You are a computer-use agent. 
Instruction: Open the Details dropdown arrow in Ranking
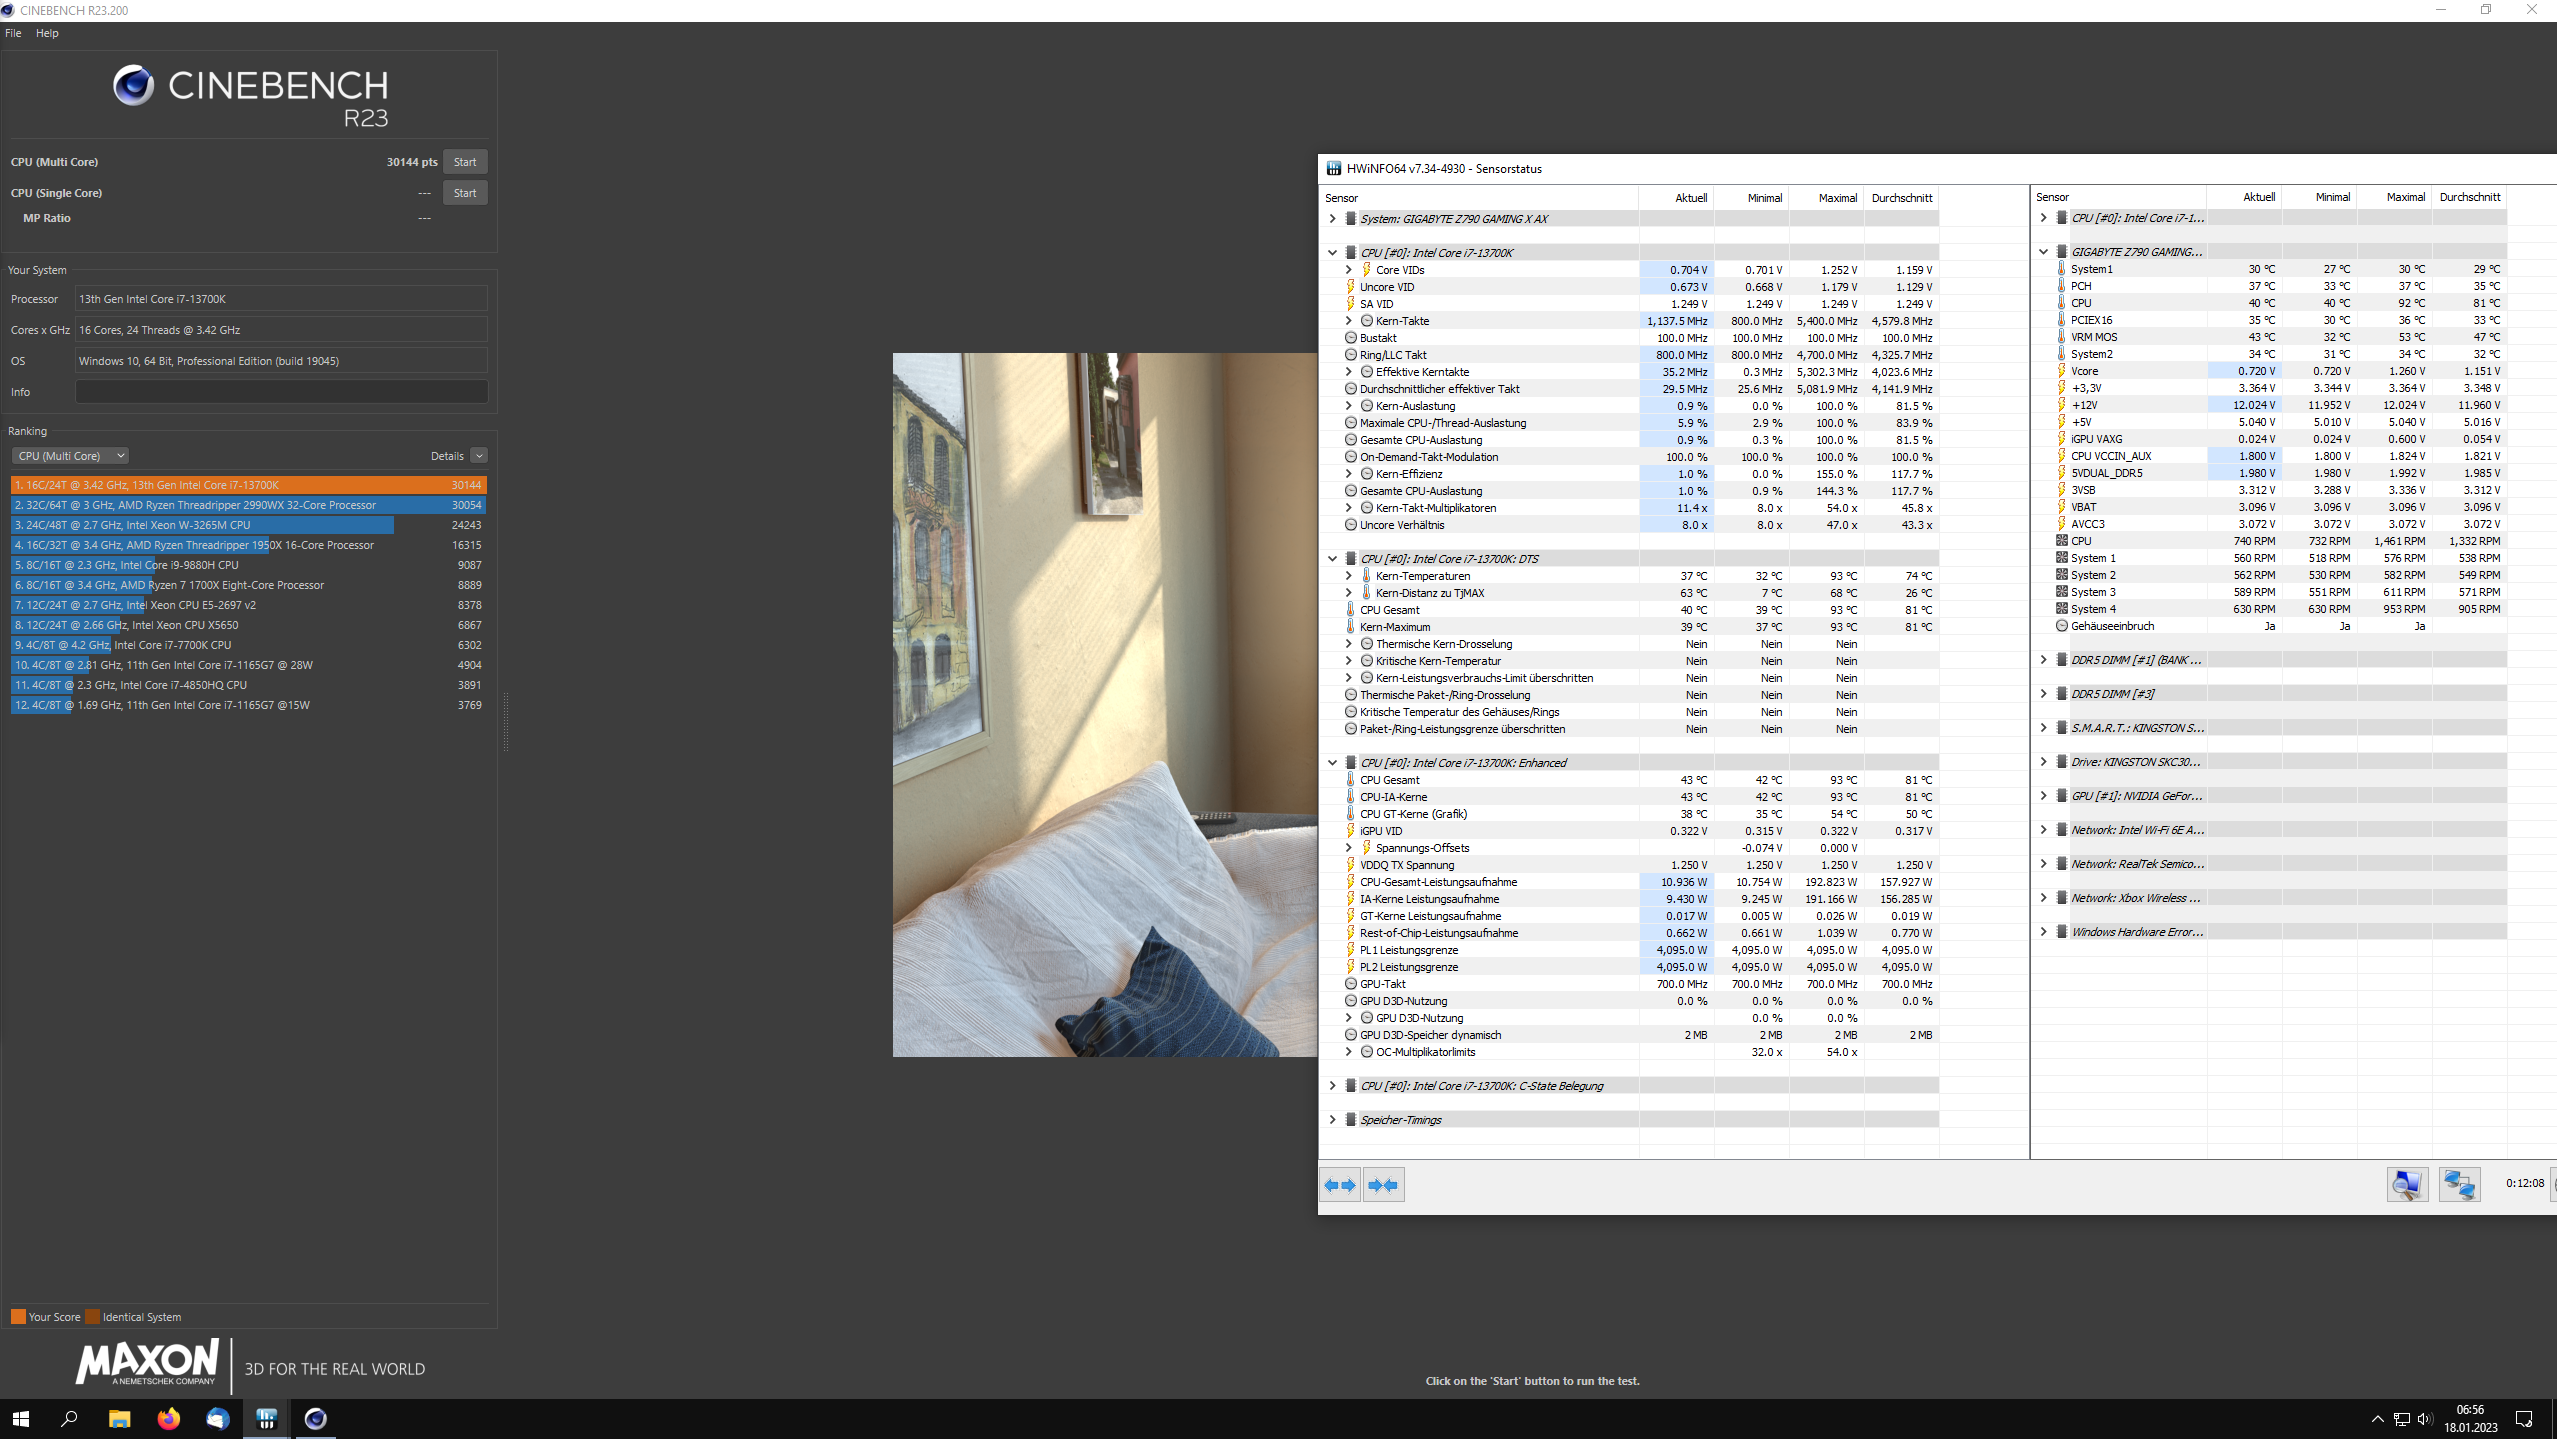point(479,456)
